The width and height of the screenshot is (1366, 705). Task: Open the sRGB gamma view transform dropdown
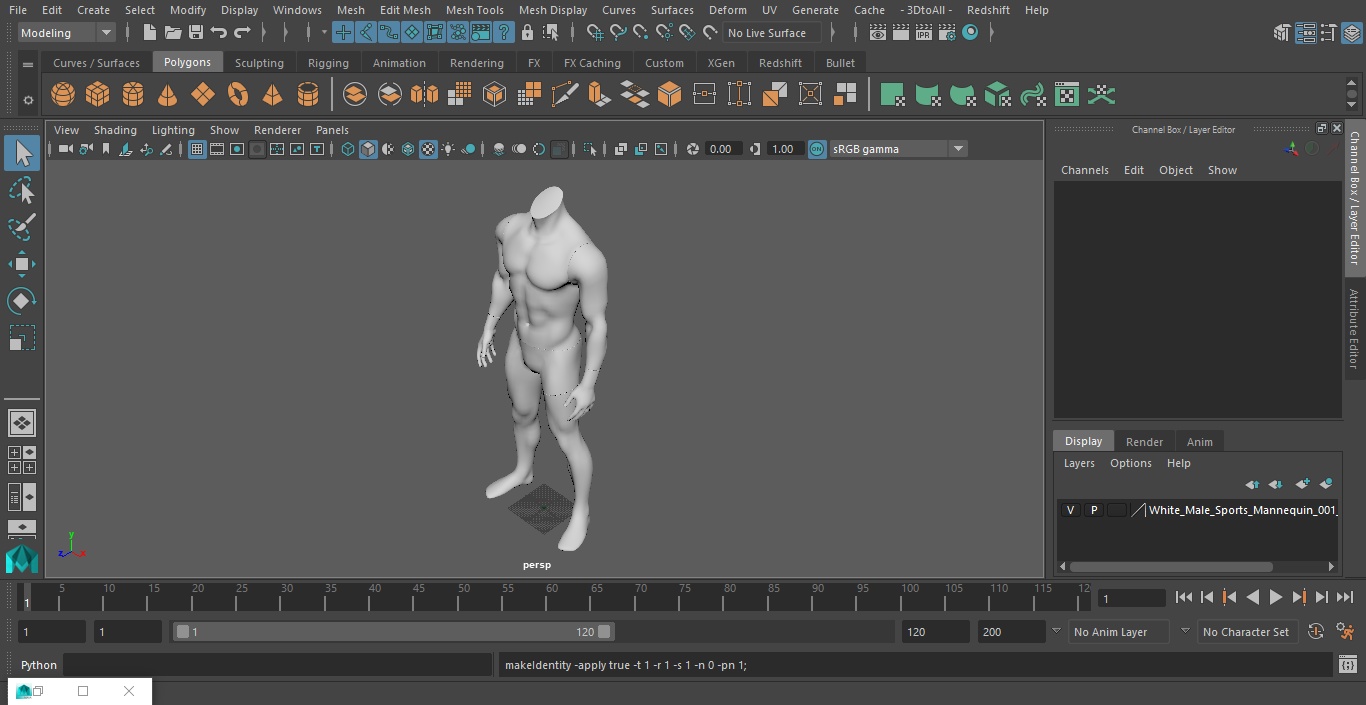(898, 149)
